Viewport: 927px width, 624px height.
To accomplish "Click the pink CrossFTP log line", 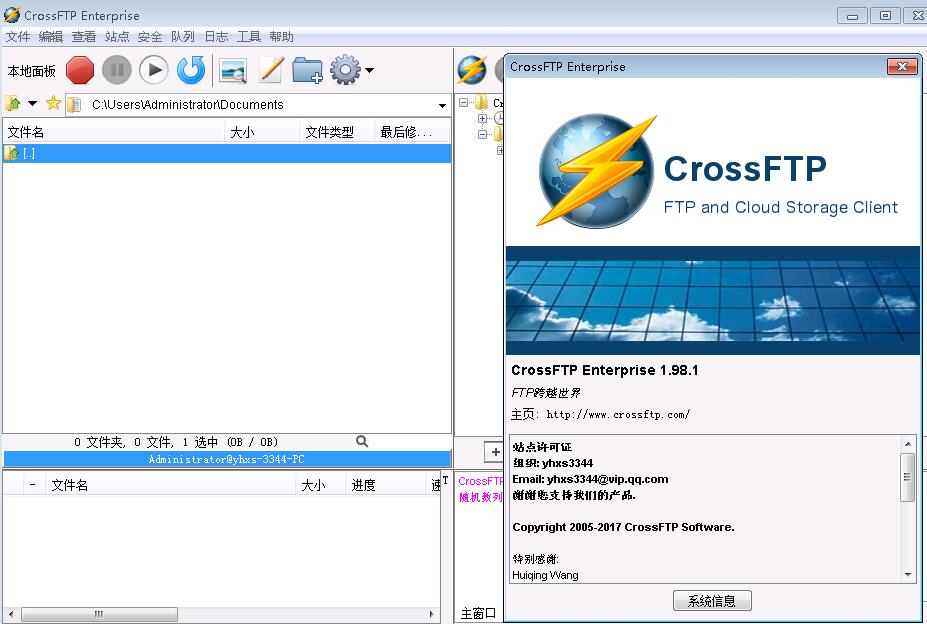I will point(480,481).
